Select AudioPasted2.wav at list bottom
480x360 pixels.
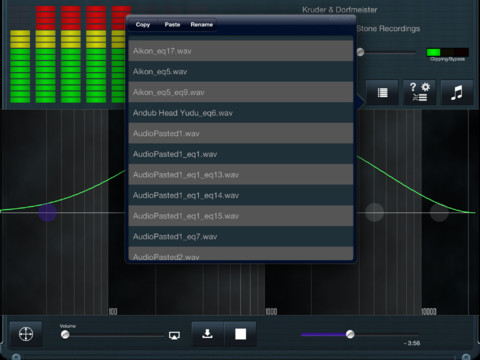coord(241,254)
